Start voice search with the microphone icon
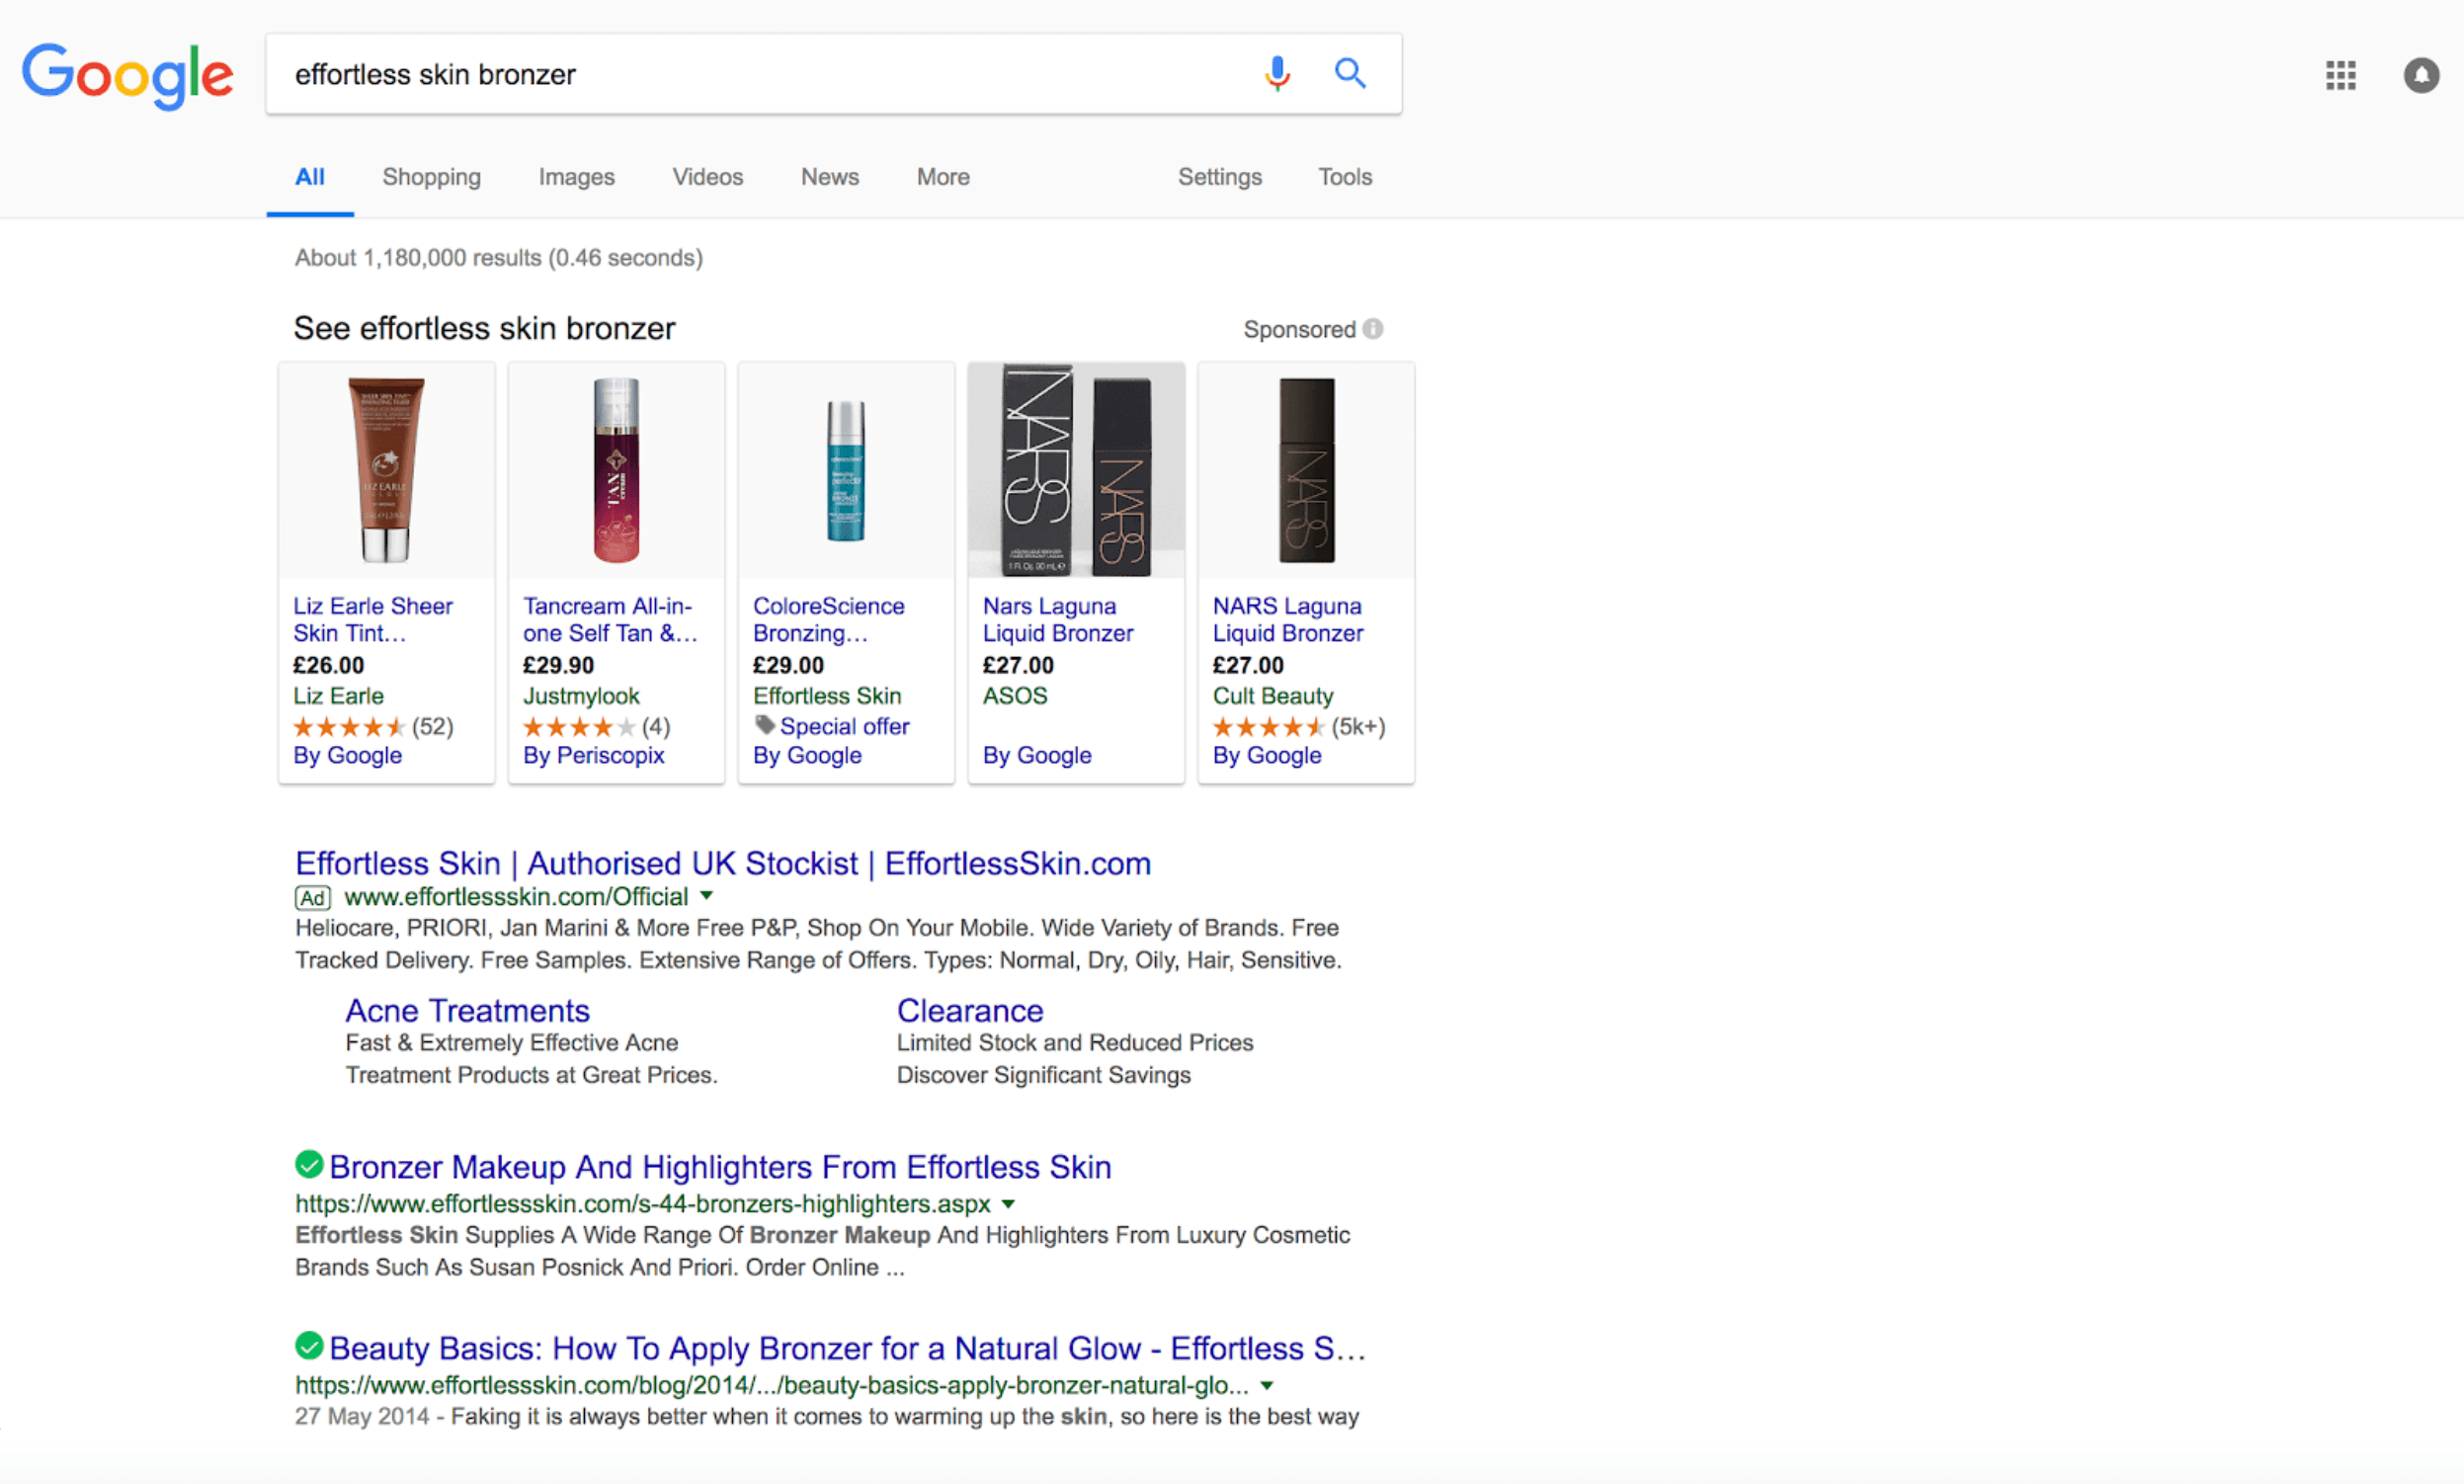Image resolution: width=2464 pixels, height=1484 pixels. [1276, 73]
